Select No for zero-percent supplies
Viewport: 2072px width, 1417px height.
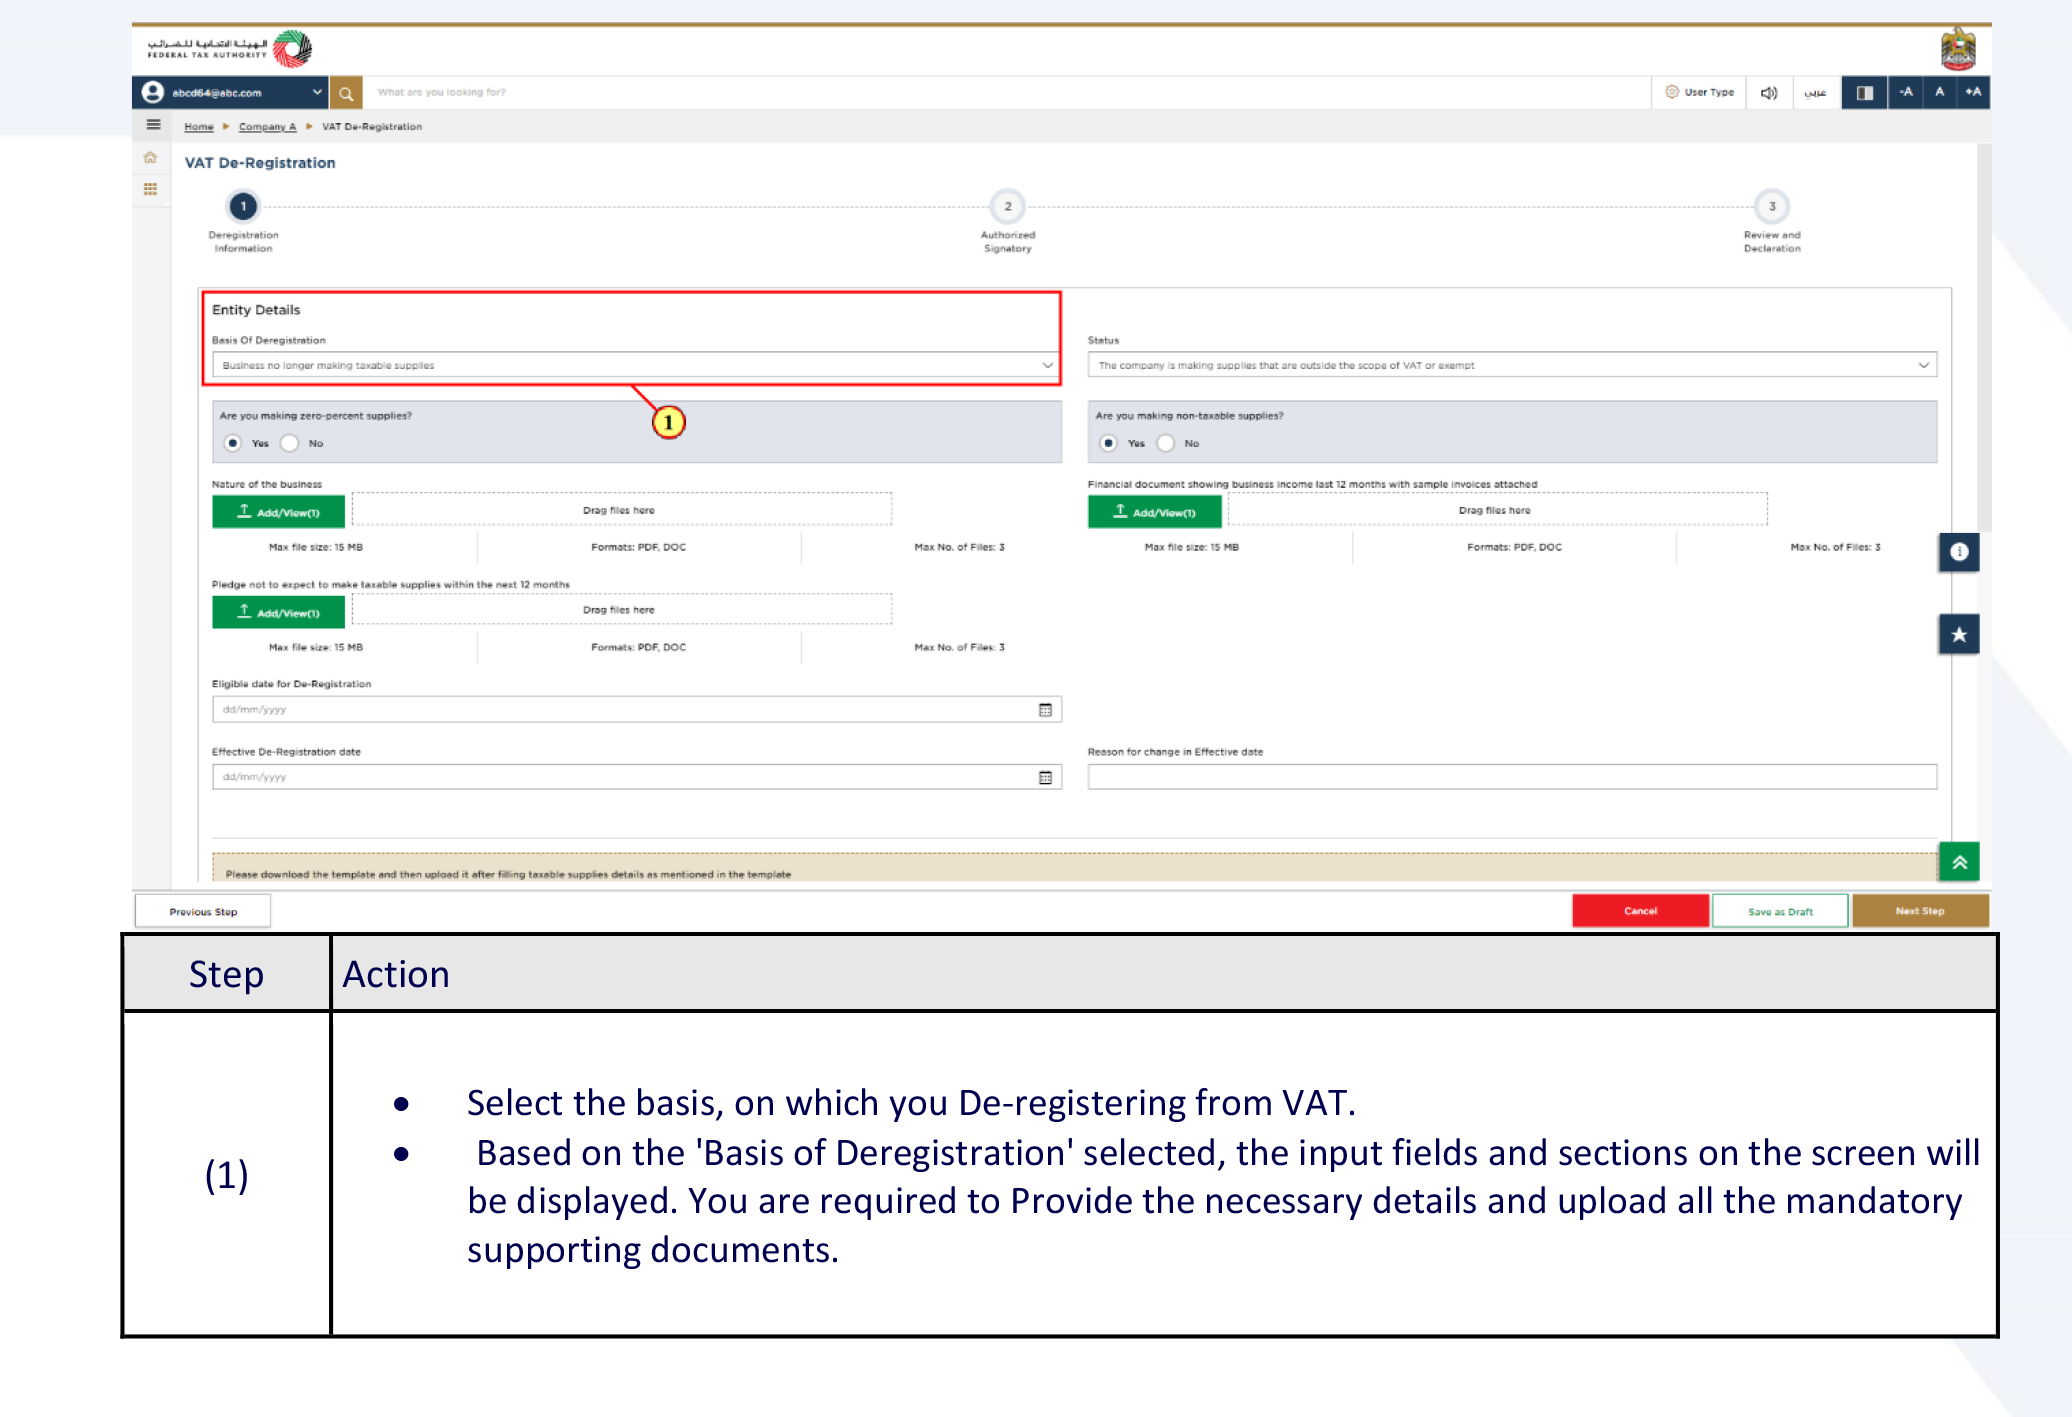[290, 443]
